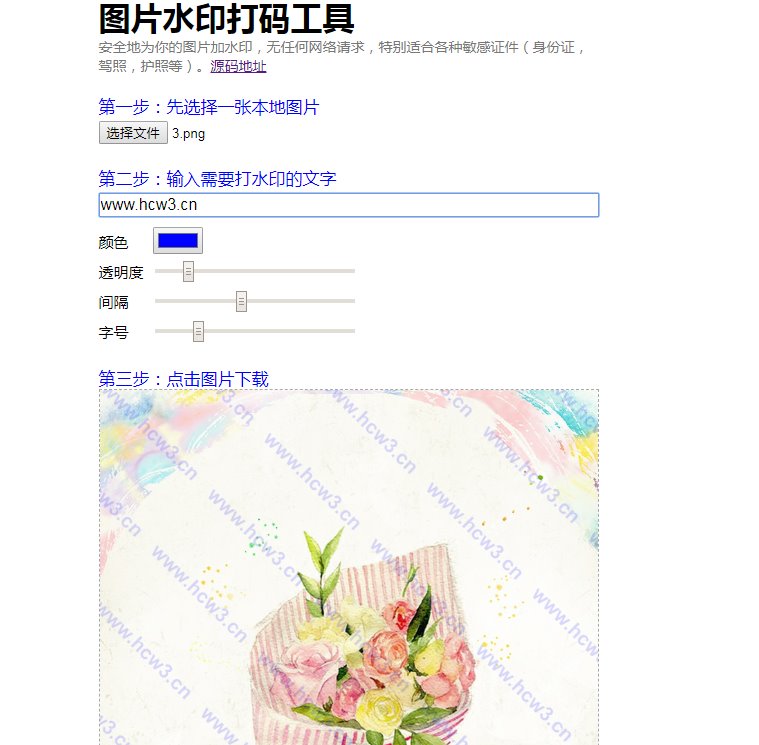Image resolution: width=759 pixels, height=745 pixels.
Task: Click the 颜色 color label
Action: 113,242
